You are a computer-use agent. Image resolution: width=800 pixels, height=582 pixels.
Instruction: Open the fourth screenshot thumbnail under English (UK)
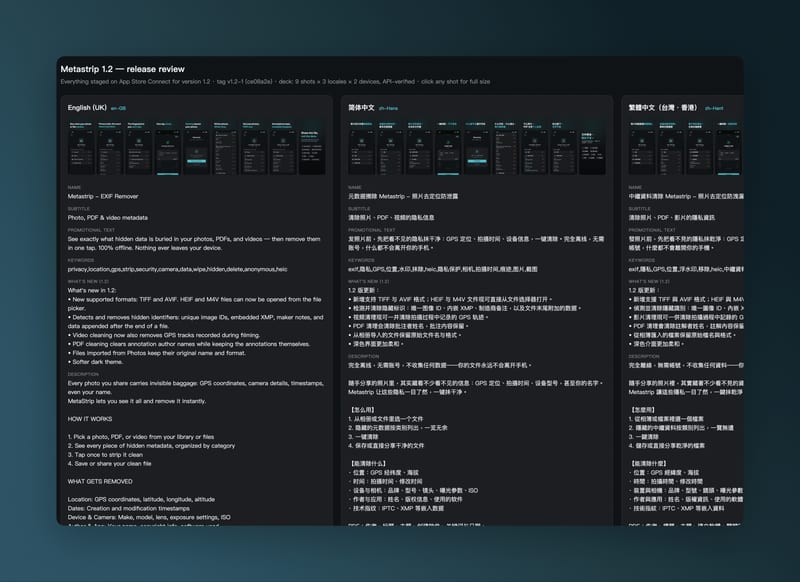click(168, 148)
